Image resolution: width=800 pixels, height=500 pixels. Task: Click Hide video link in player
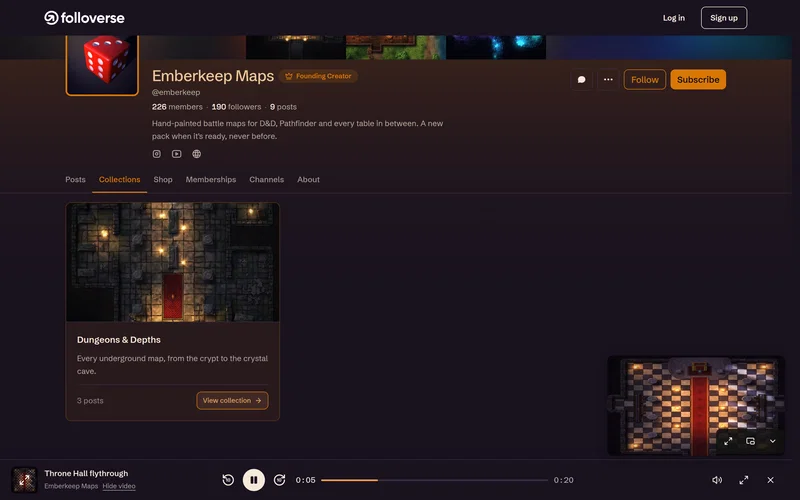point(119,486)
